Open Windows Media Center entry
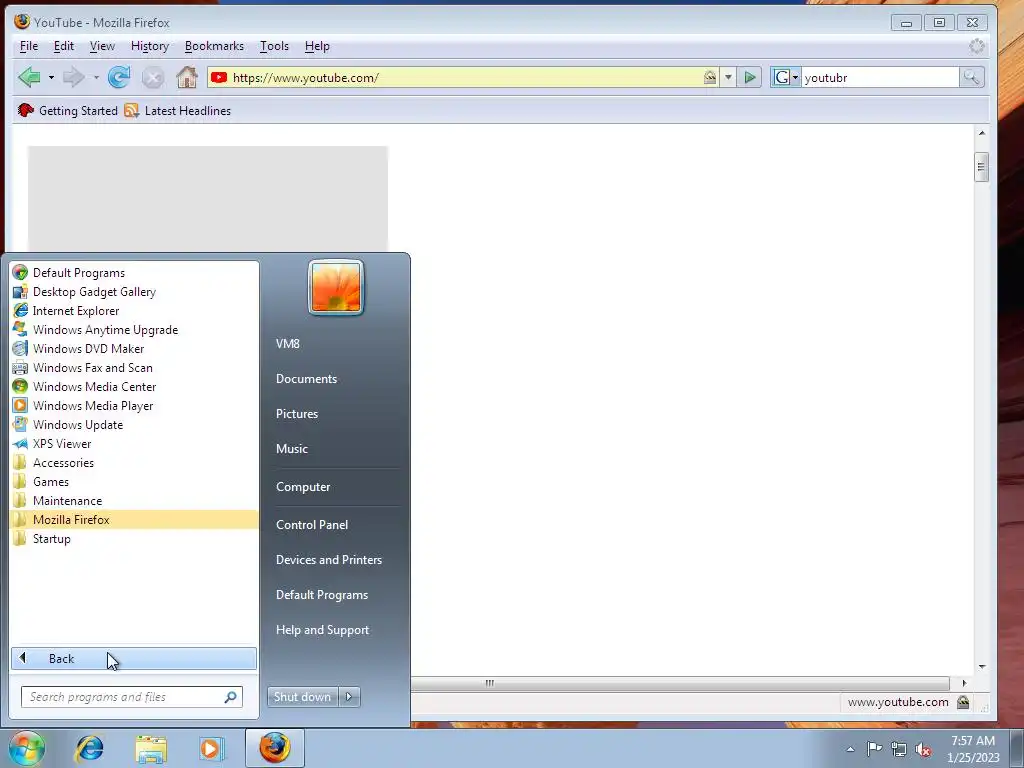The image size is (1024, 768). 94,387
